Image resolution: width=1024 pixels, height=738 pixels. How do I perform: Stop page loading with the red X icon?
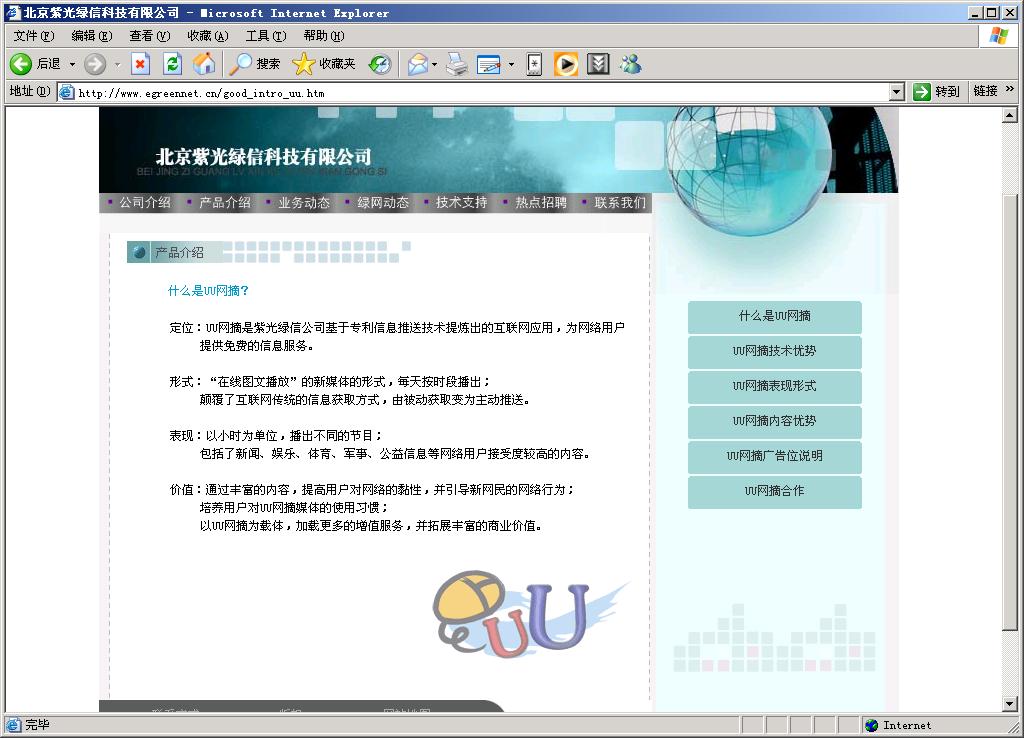point(140,64)
